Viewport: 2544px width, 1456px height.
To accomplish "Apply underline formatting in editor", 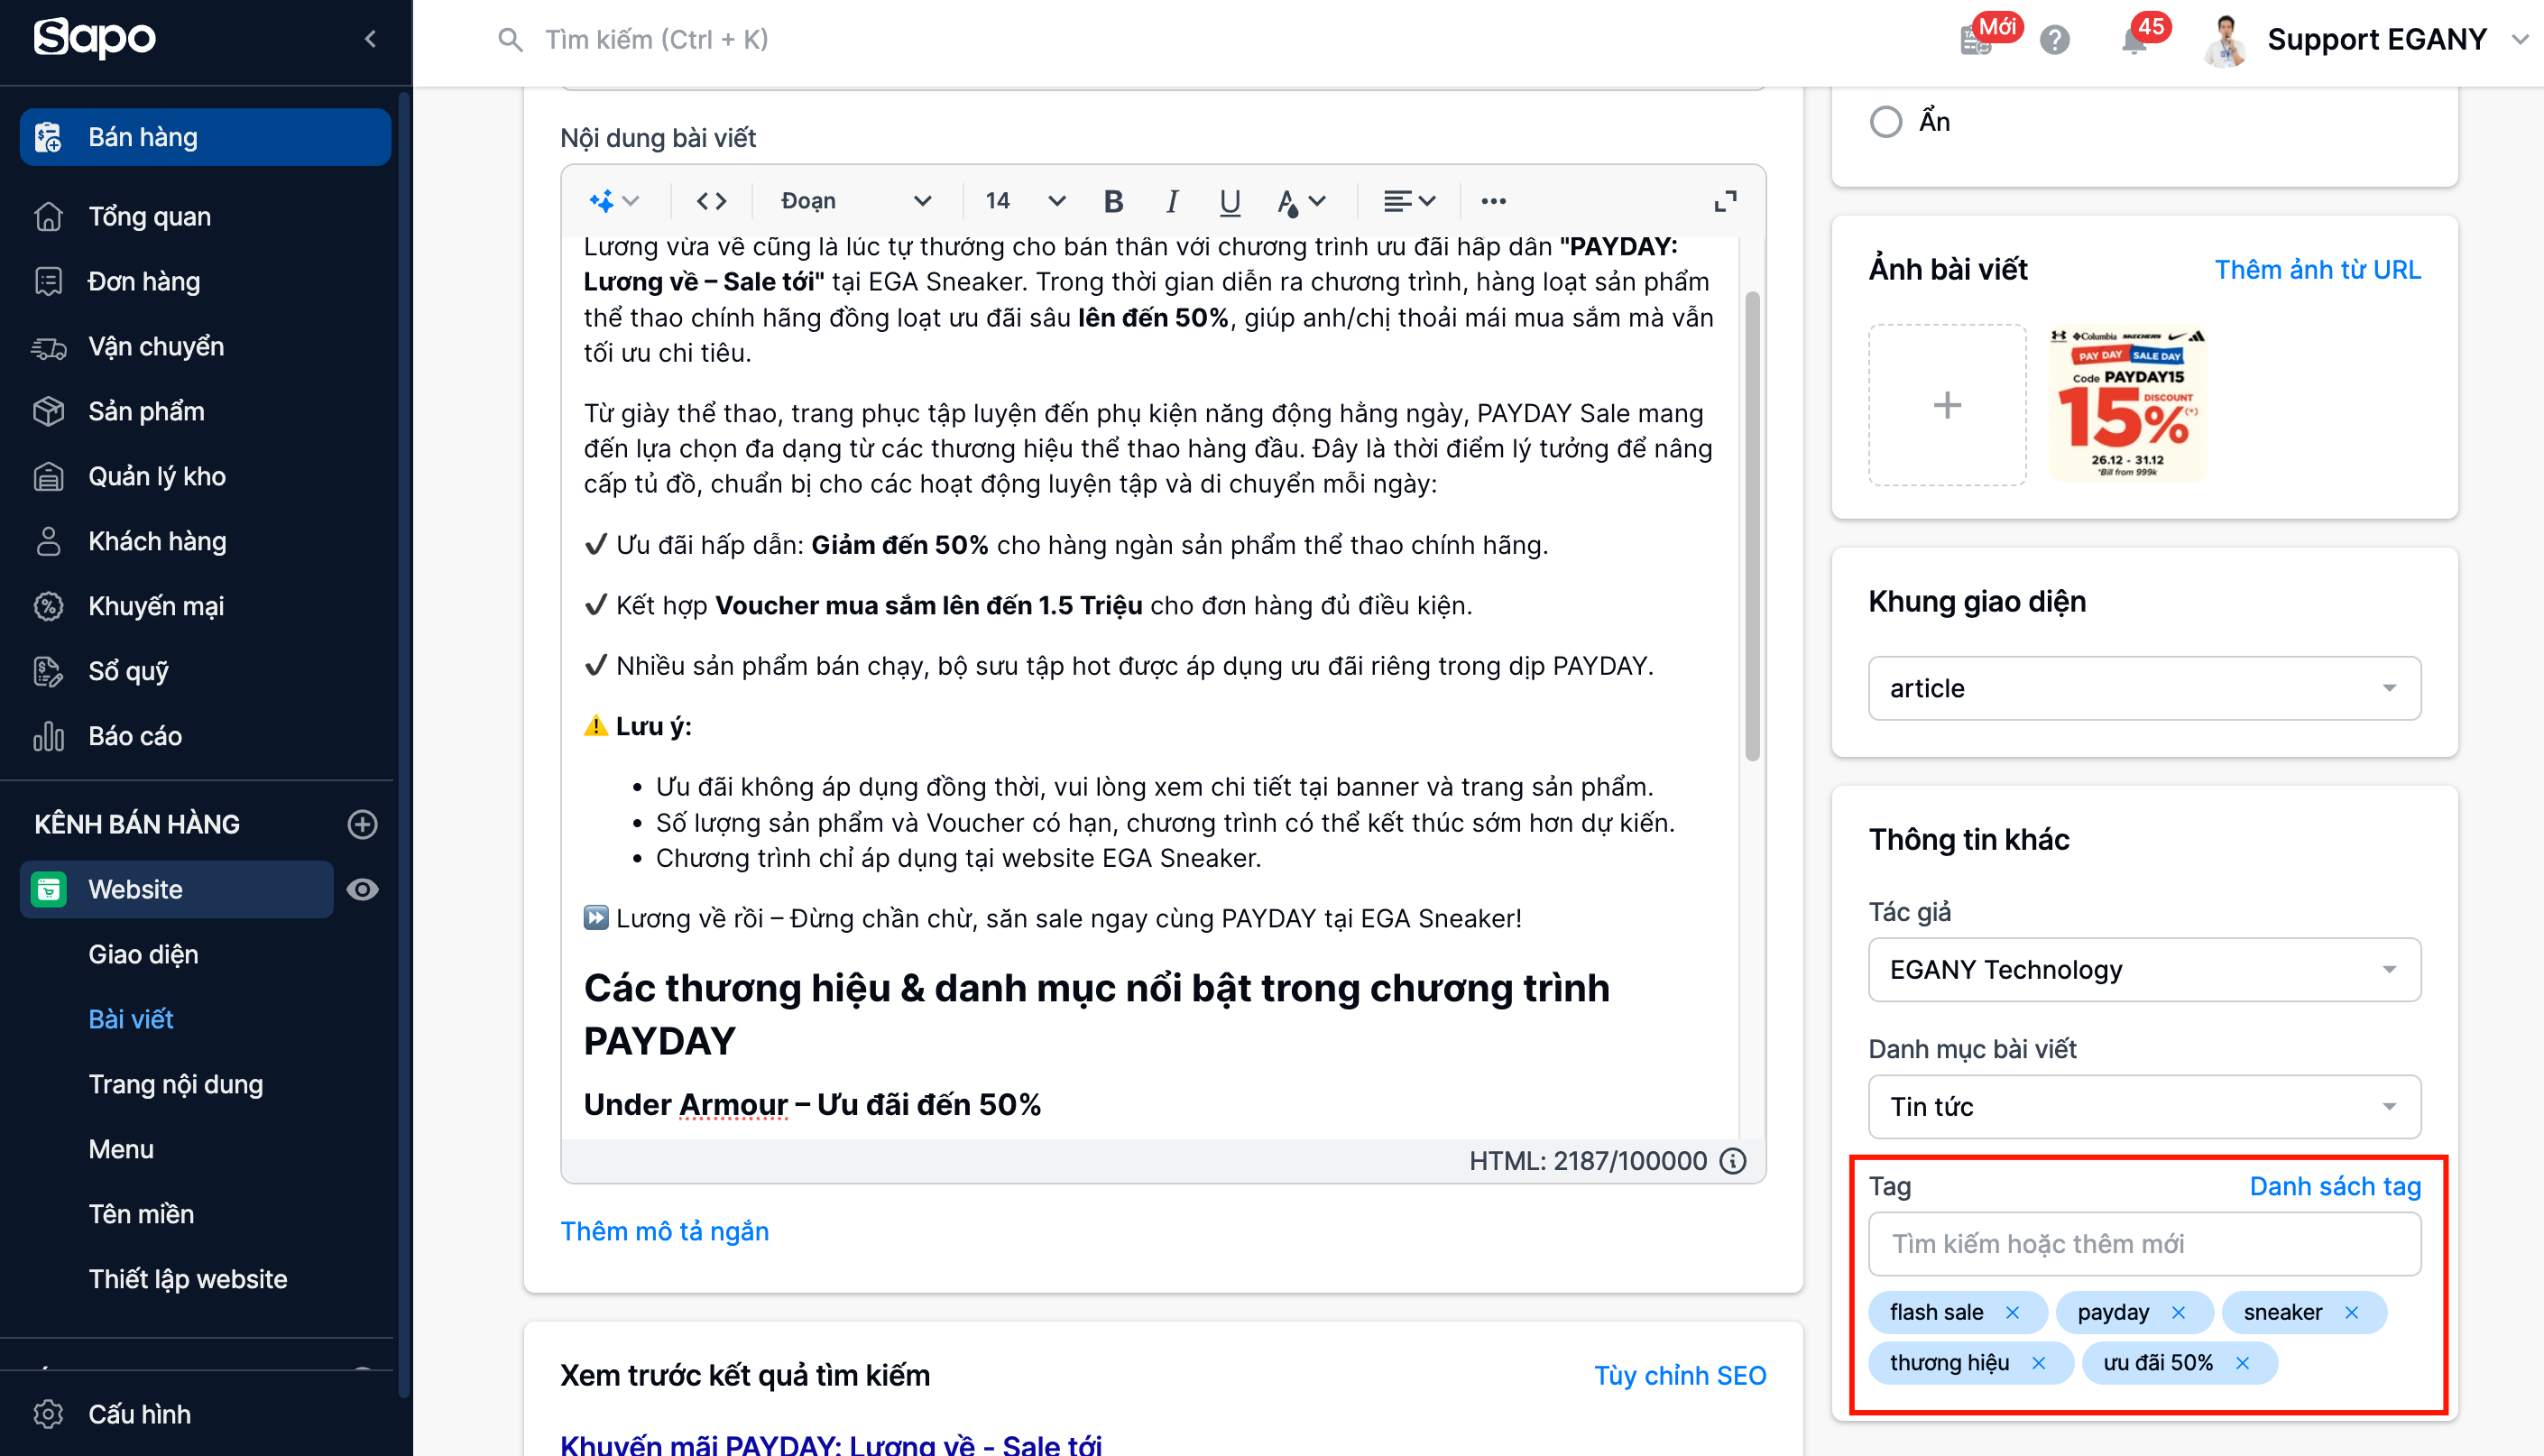I will (1229, 201).
